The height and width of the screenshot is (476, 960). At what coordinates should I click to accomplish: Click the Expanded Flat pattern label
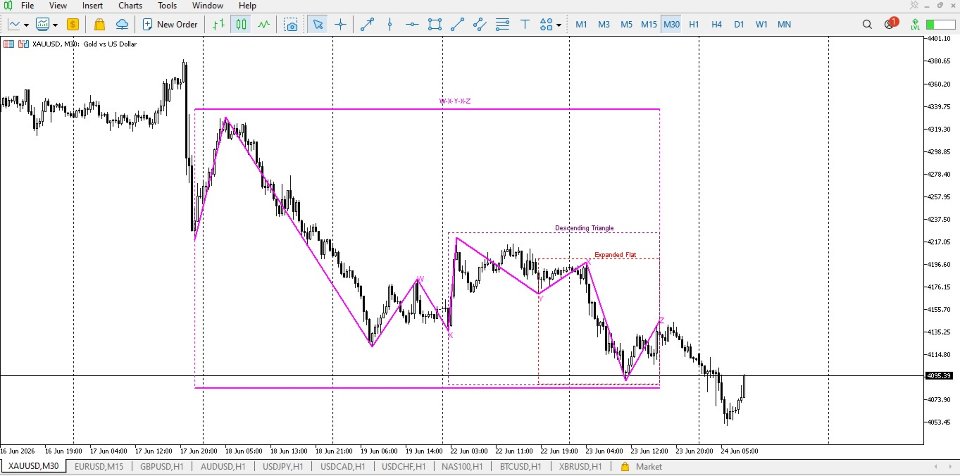pos(615,254)
